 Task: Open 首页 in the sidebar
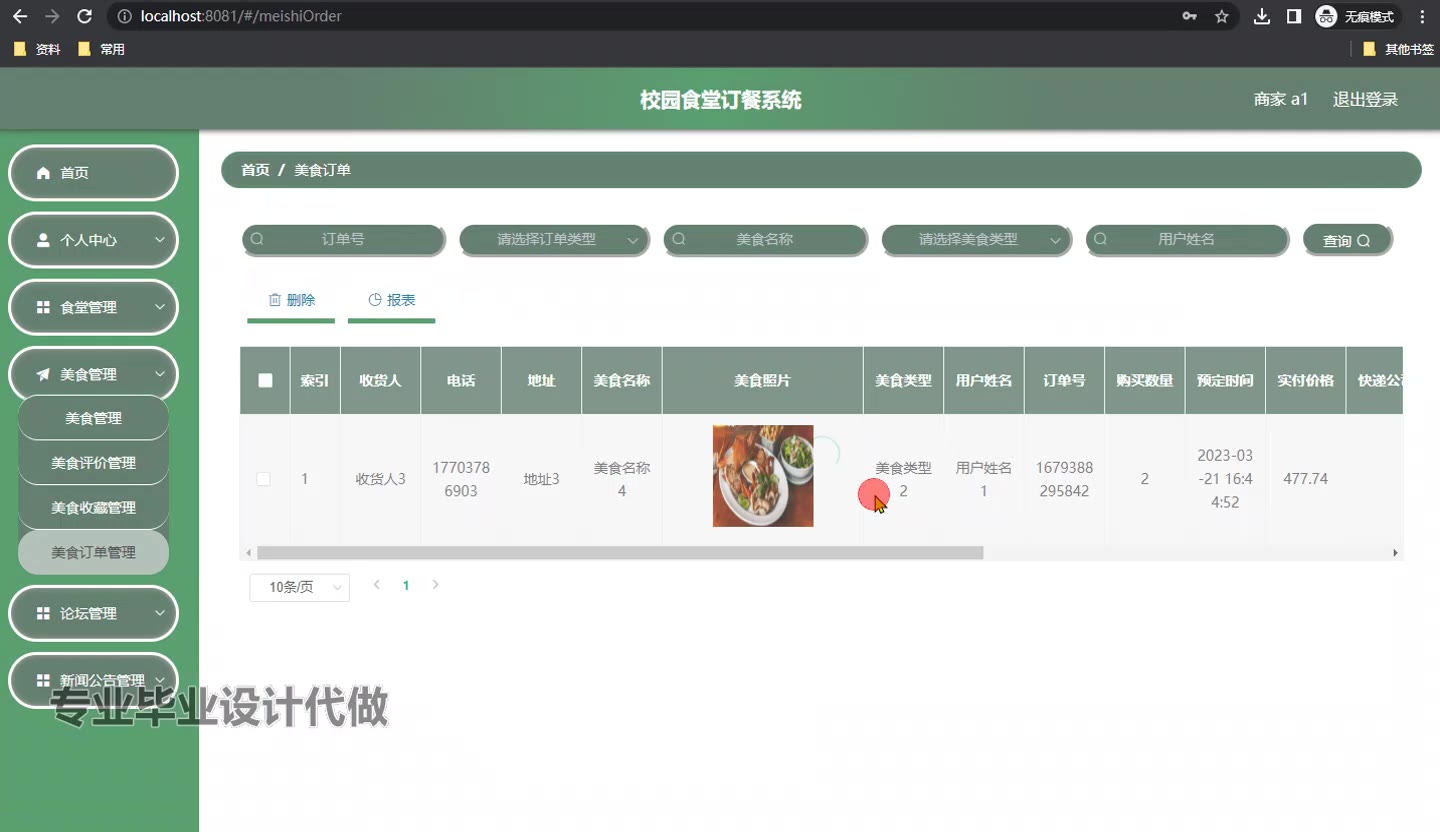click(94, 173)
